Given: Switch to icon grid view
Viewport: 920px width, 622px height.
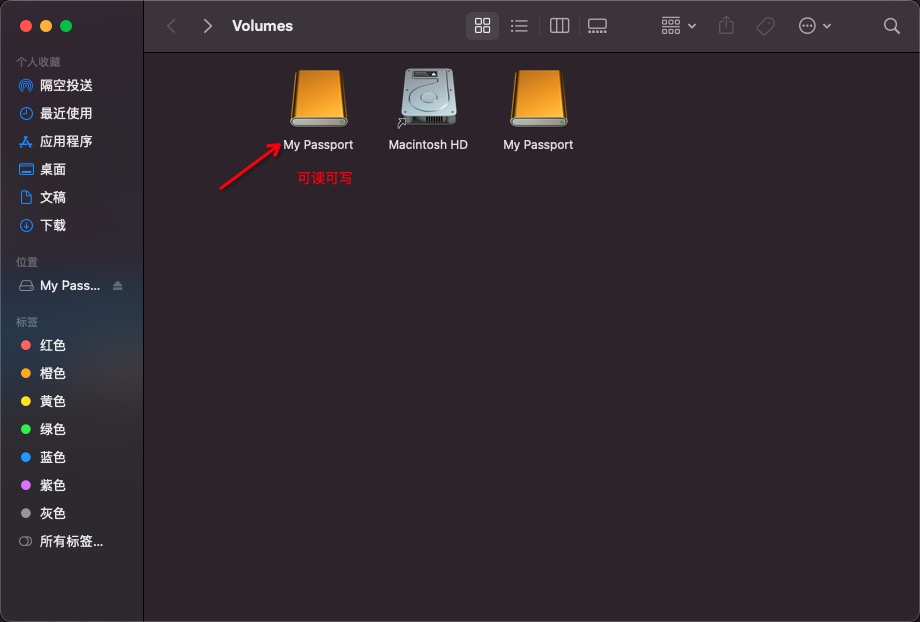Looking at the screenshot, I should click(482, 26).
